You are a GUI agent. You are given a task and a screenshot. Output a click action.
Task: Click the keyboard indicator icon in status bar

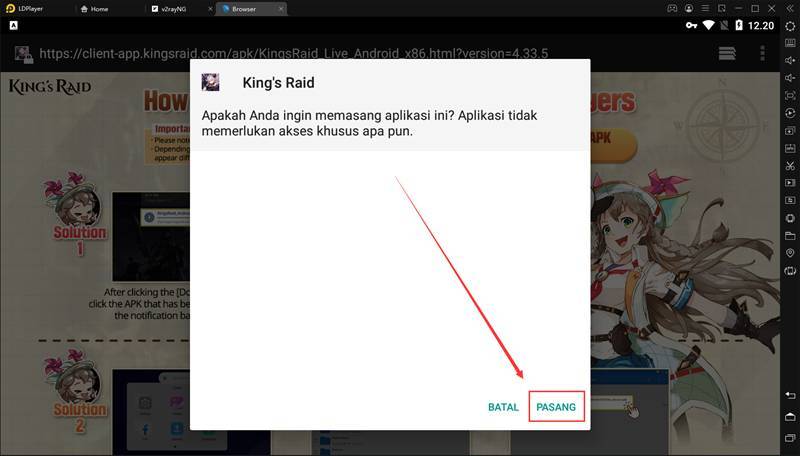pyautogui.click(x=14, y=25)
